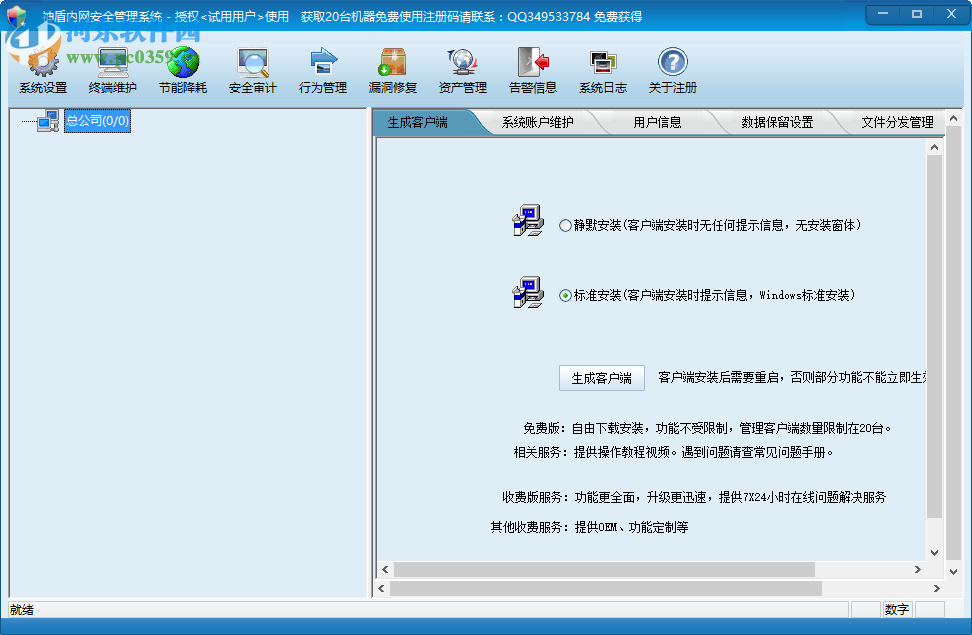Click the 生成客户端 button
972x635 pixels.
click(602, 378)
